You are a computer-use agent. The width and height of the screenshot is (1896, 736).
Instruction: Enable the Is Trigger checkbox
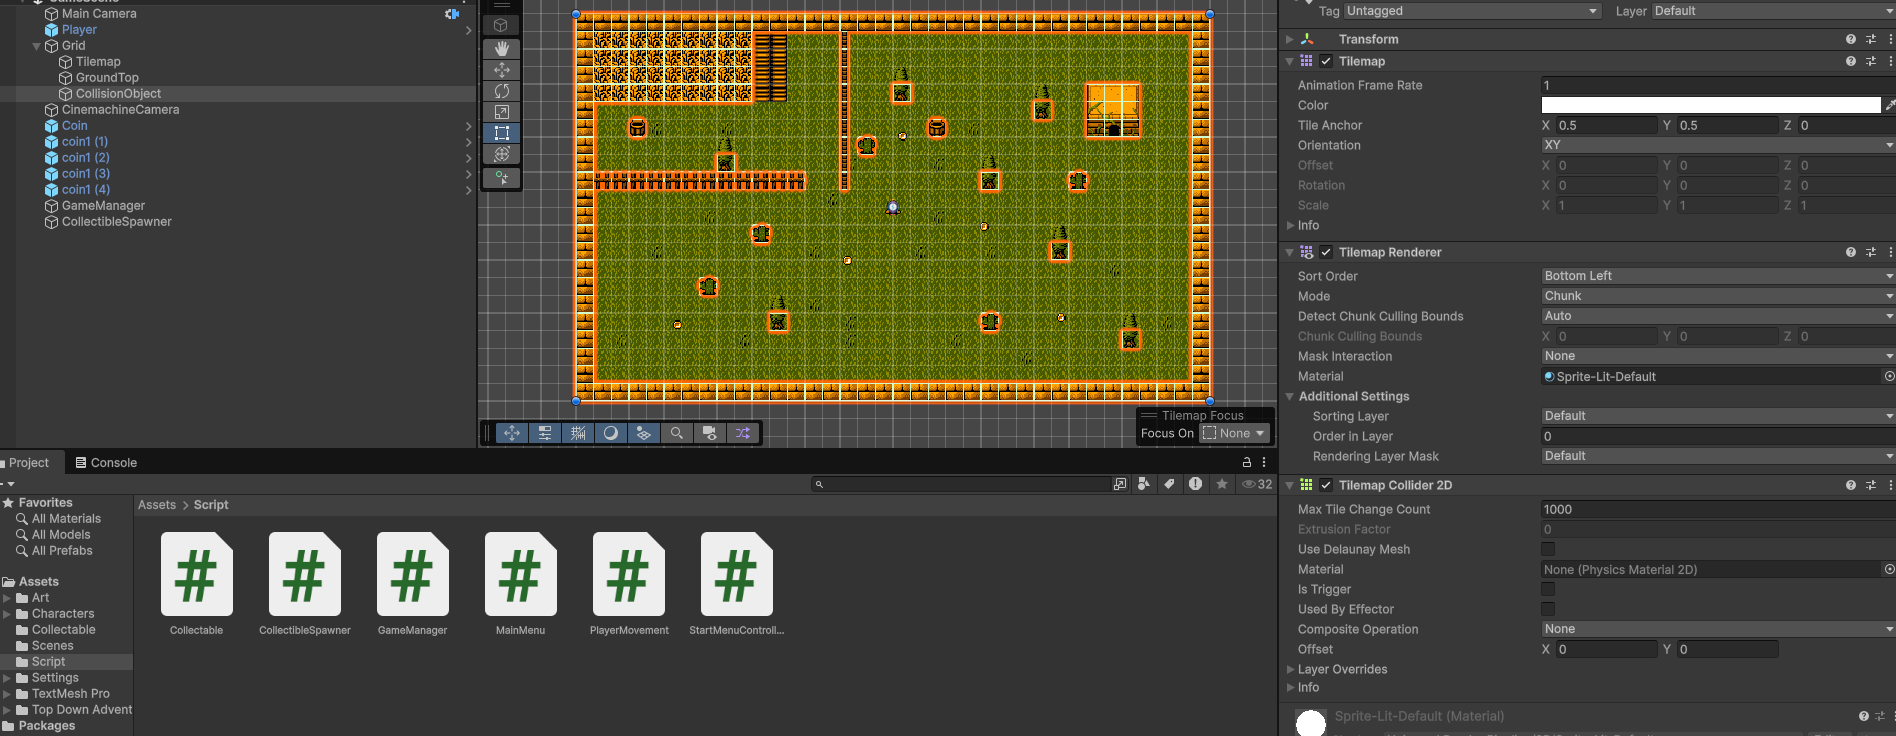[1548, 589]
